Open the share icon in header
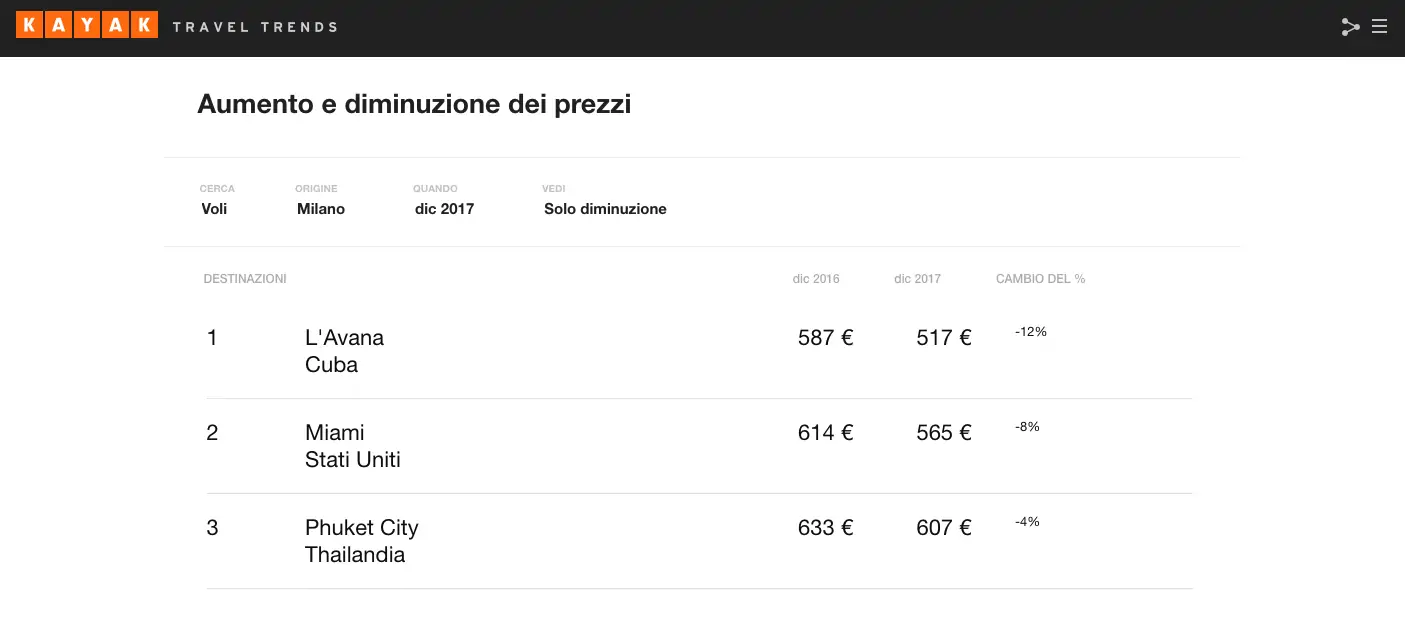 [x=1350, y=27]
